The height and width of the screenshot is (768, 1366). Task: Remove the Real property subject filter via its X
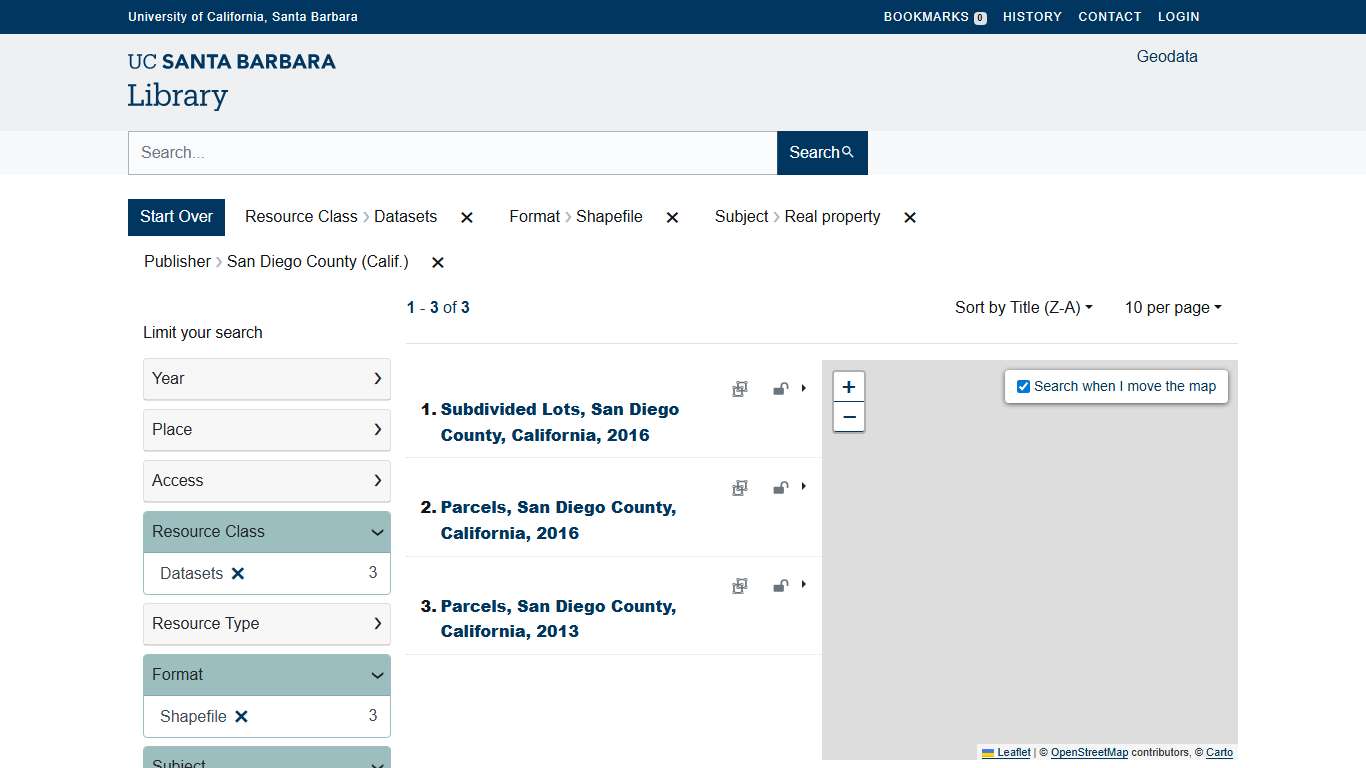point(909,217)
